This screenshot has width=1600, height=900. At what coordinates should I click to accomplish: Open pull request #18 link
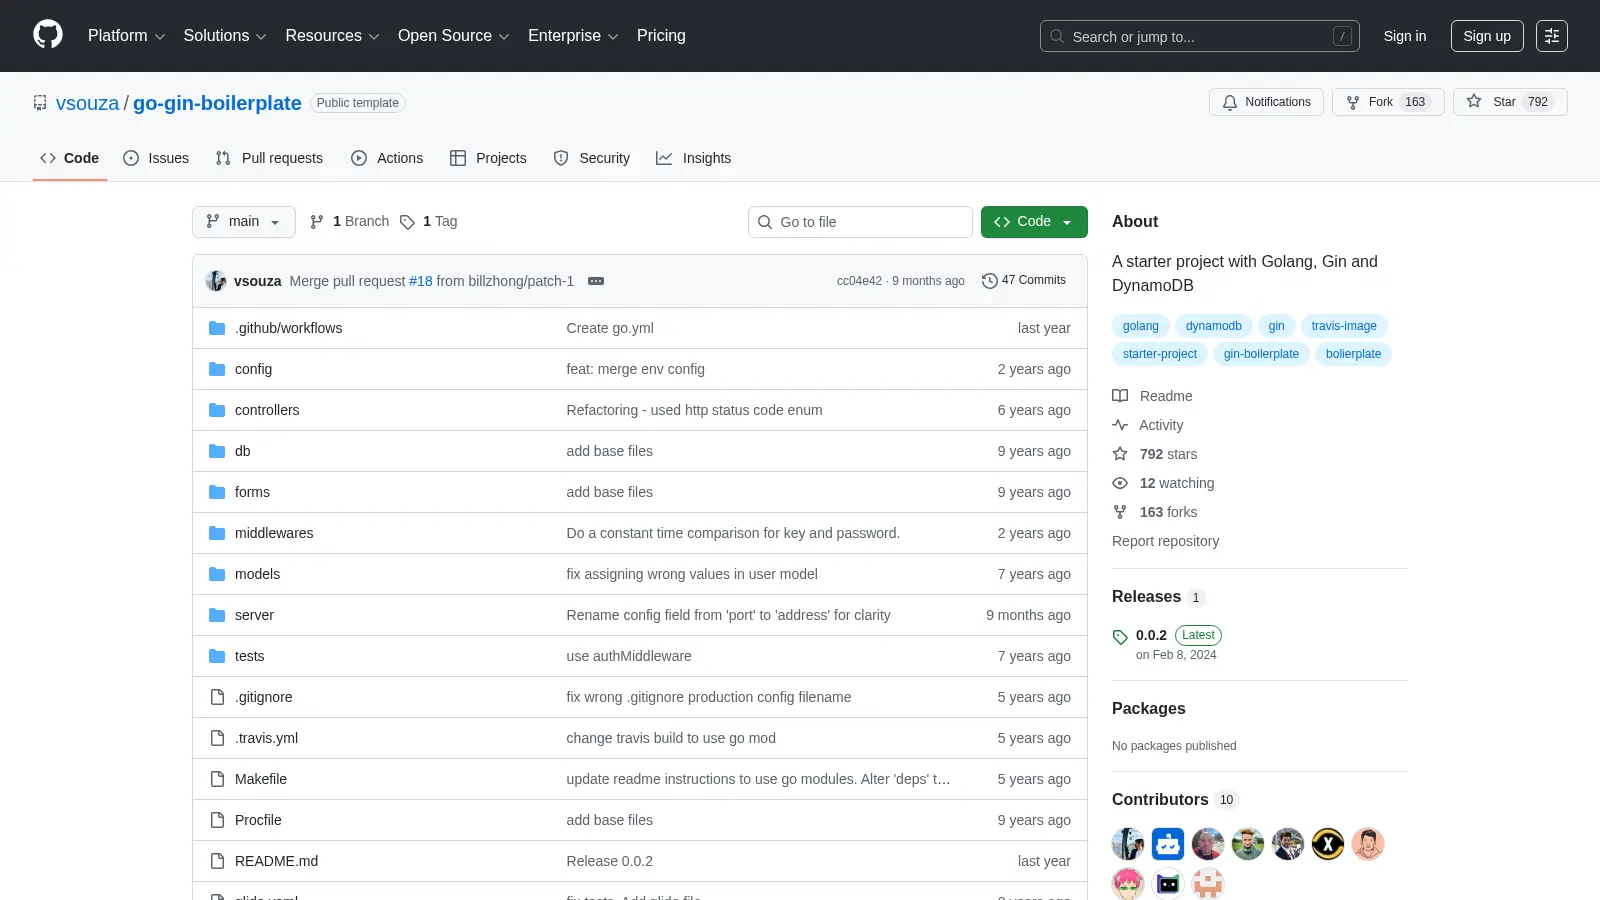(x=421, y=281)
